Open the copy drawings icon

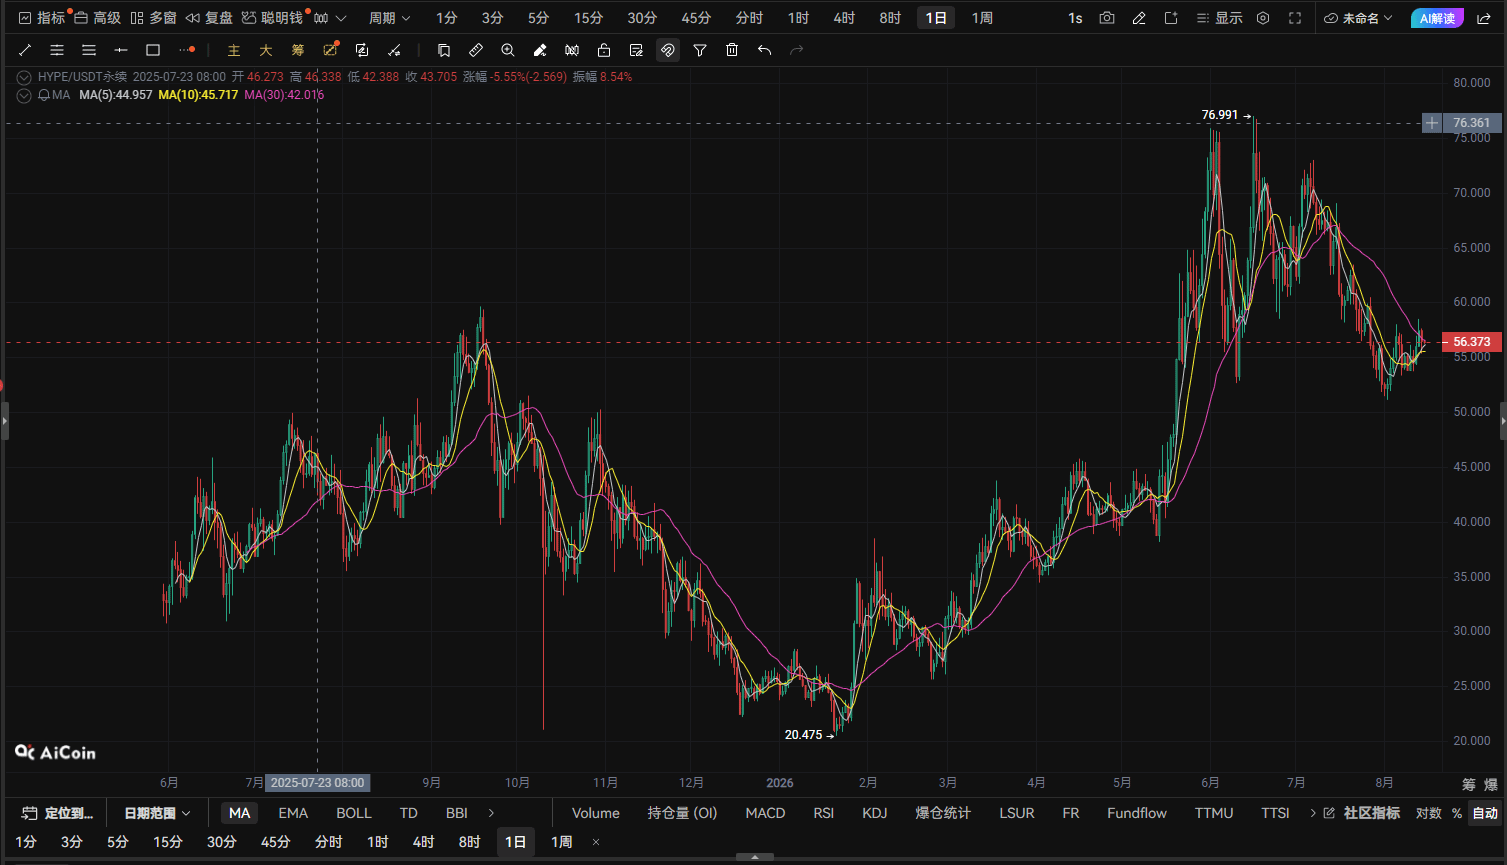(x=444, y=50)
